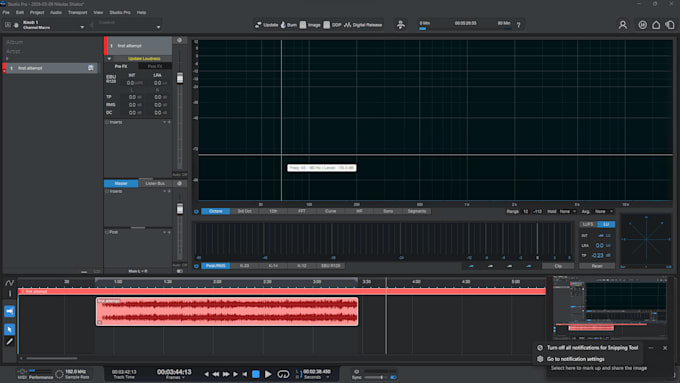Toggle the level meter power button
680x383 pixels.
pos(196,266)
